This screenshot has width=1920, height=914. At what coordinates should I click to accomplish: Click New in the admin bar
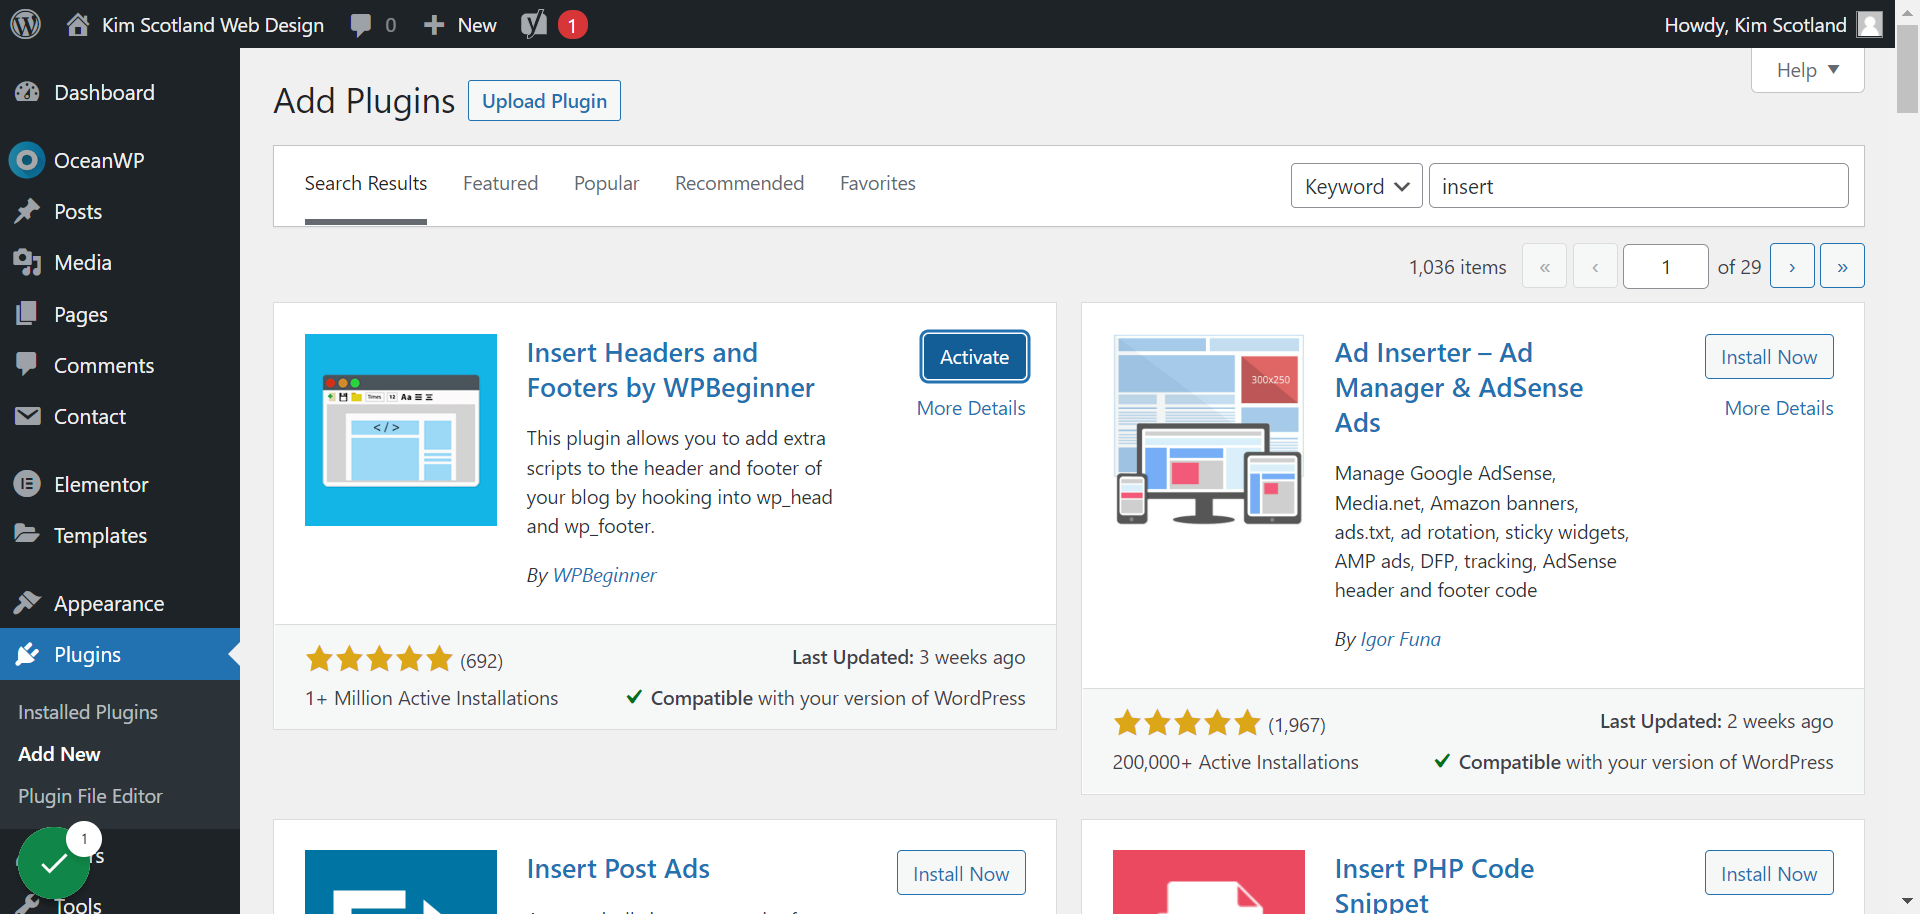[x=477, y=25]
